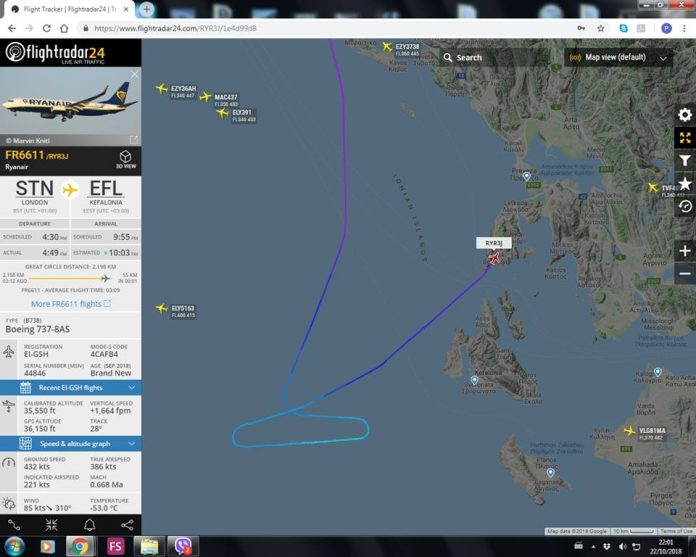
Task: Toggle flight route display icon
Action: [14, 525]
